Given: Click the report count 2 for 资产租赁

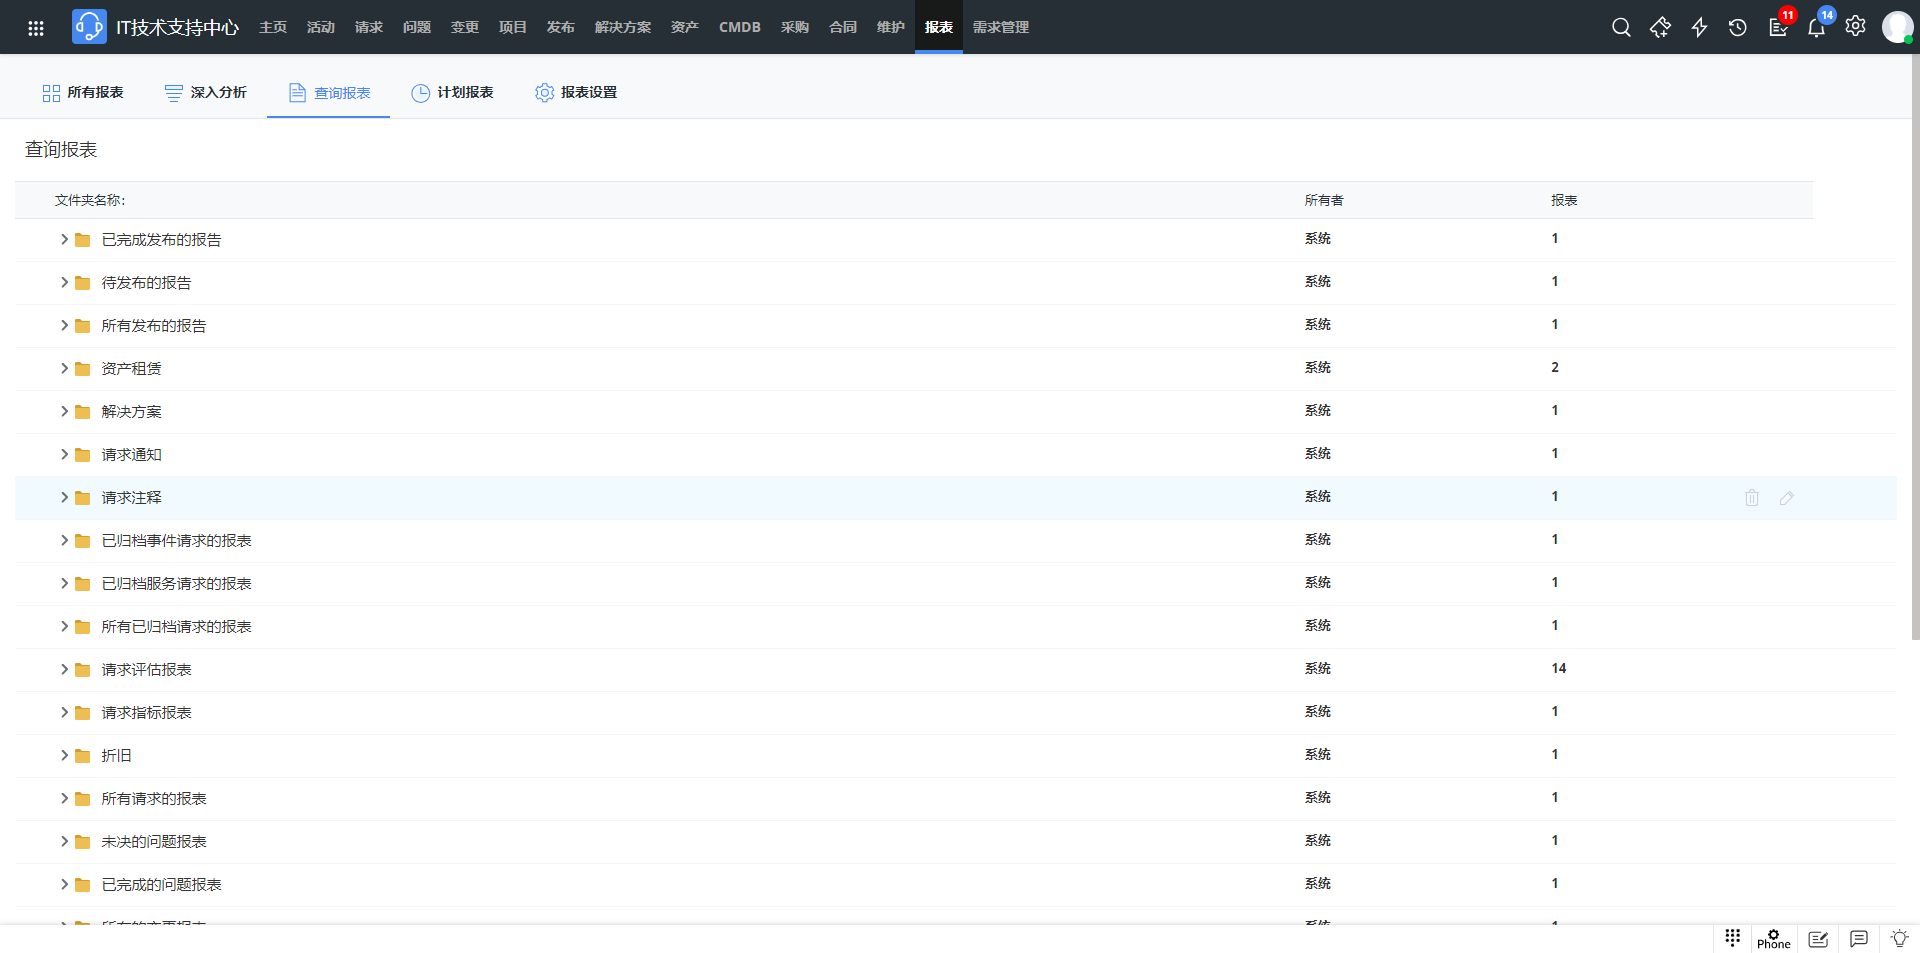Looking at the screenshot, I should pos(1555,367).
